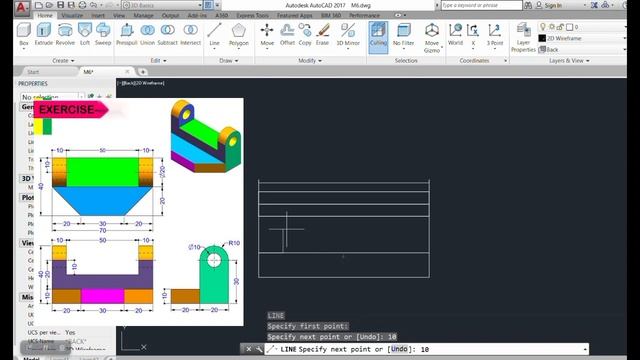
Task: Toggle layer on/off lightbulb icon
Action: [x=543, y=27]
